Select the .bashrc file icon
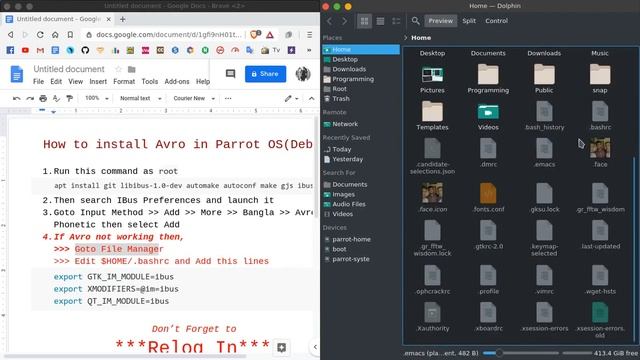This screenshot has height=360, width=640. coord(600,112)
